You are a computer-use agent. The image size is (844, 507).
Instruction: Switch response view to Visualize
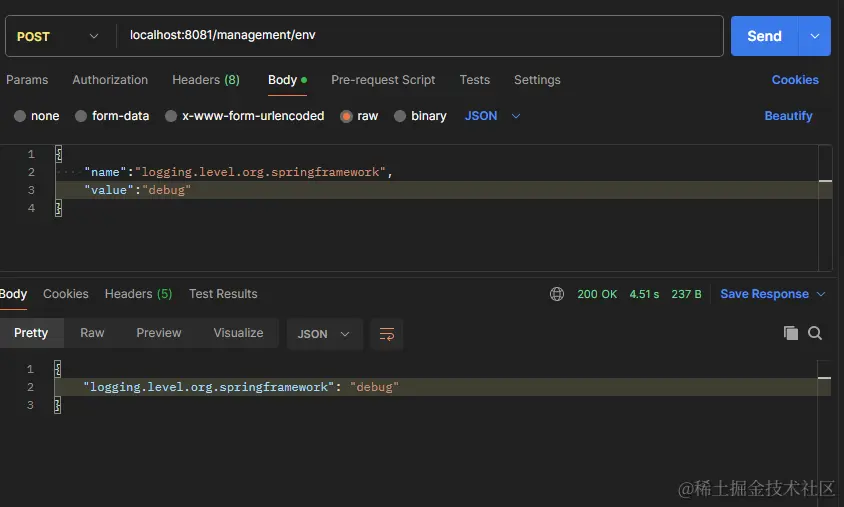238,333
